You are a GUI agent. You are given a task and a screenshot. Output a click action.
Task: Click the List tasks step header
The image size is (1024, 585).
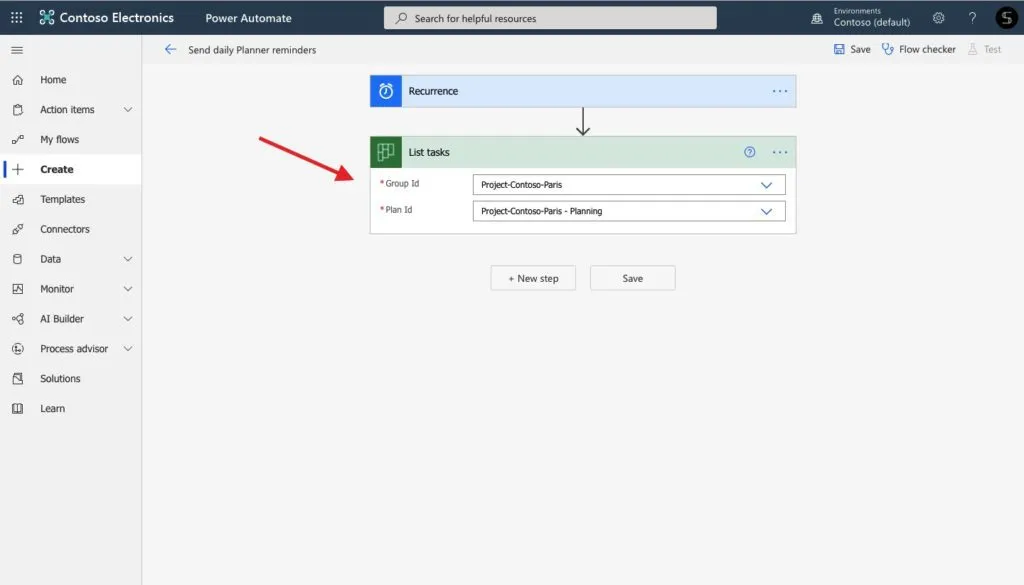point(583,152)
